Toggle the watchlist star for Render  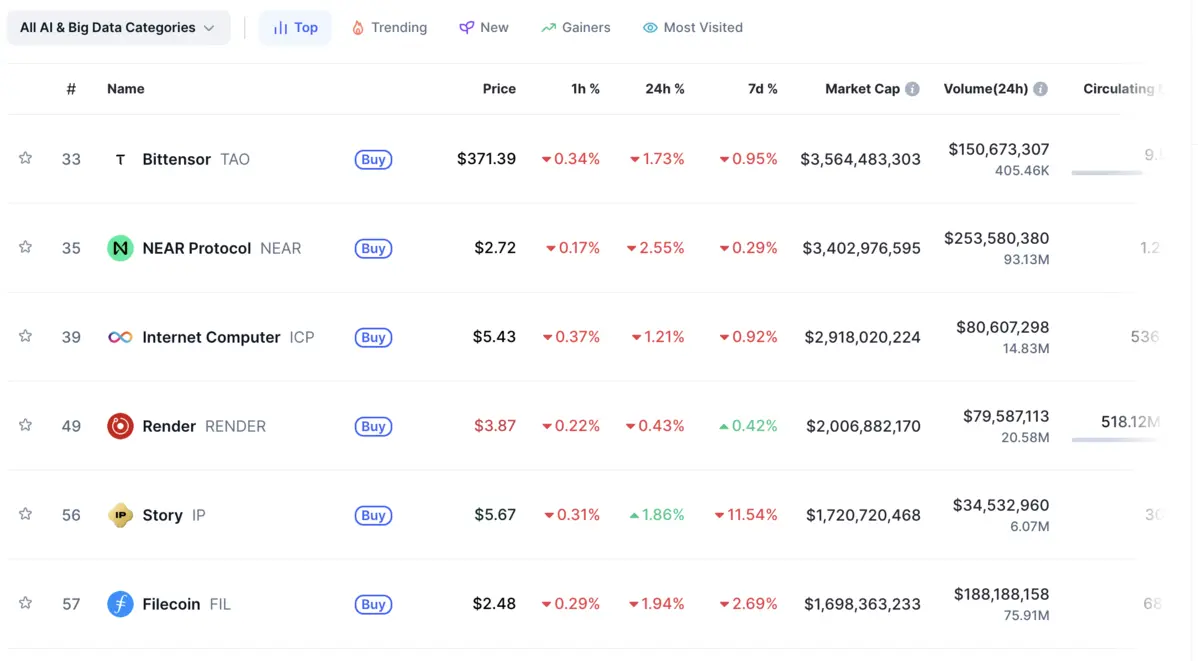pyautogui.click(x=25, y=424)
